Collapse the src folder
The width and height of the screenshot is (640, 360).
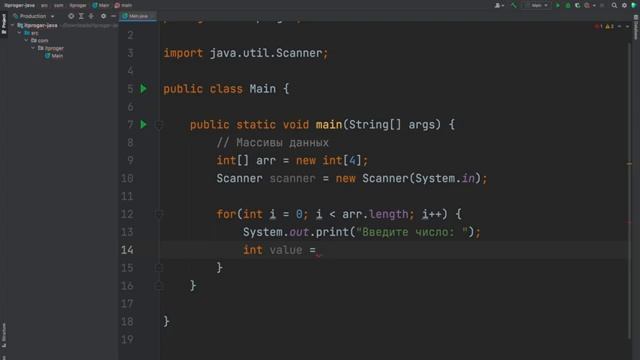pyautogui.click(x=19, y=33)
